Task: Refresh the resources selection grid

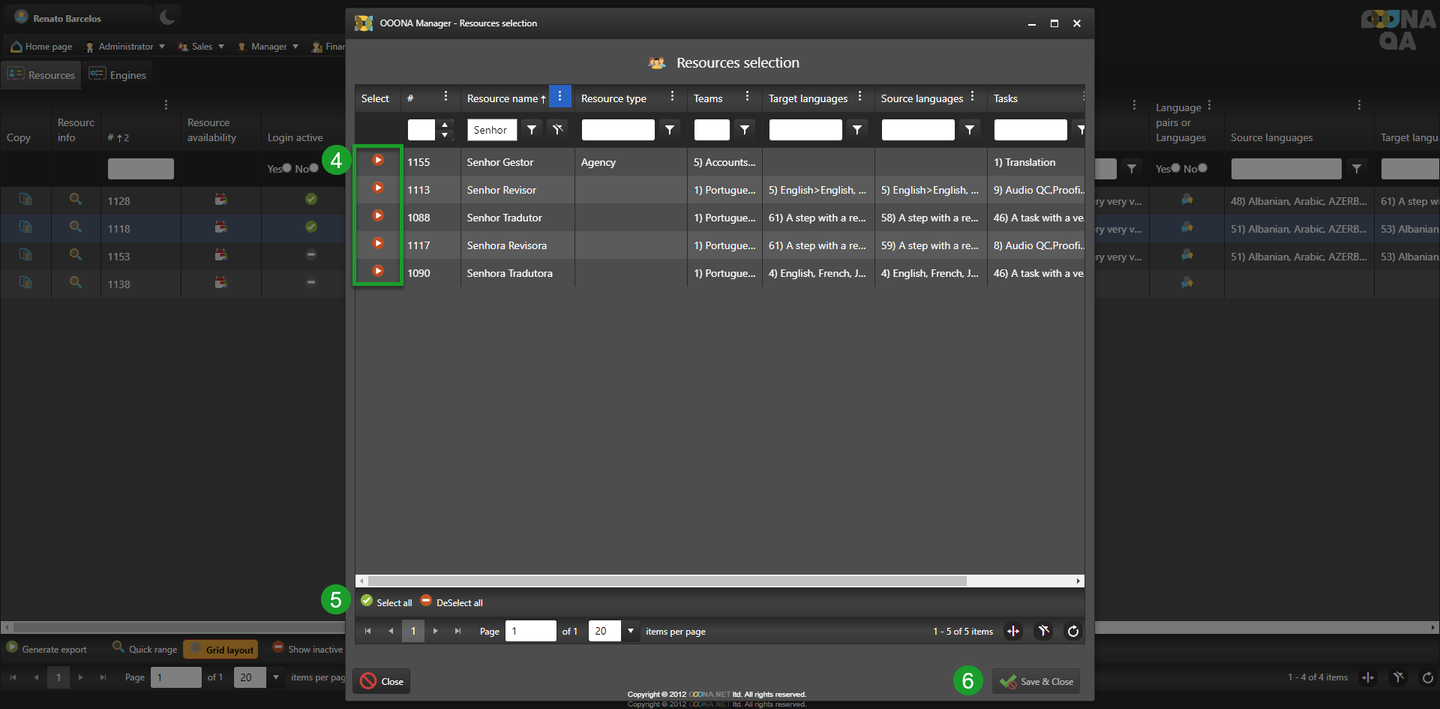Action: tap(1073, 631)
